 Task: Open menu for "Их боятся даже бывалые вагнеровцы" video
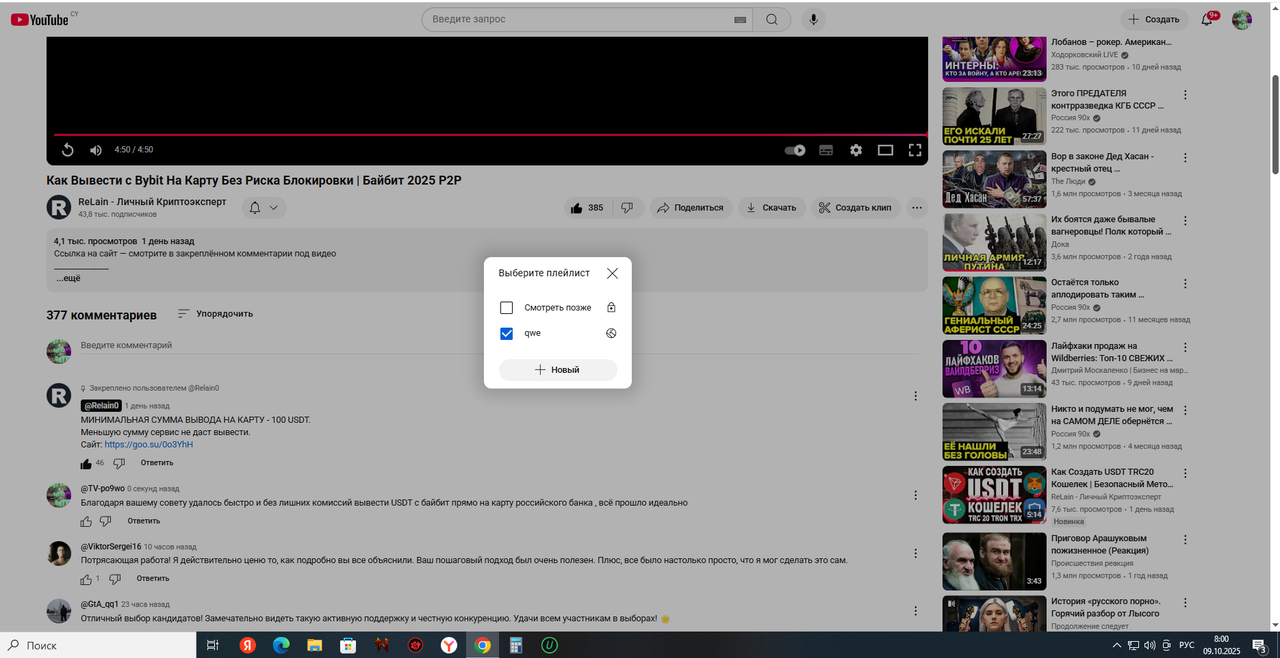(x=1186, y=220)
